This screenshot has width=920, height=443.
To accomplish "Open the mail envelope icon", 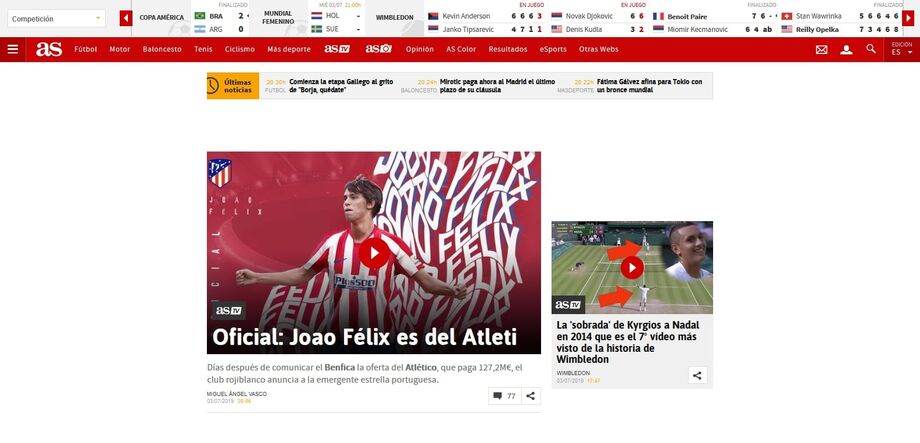I will 821,50.
